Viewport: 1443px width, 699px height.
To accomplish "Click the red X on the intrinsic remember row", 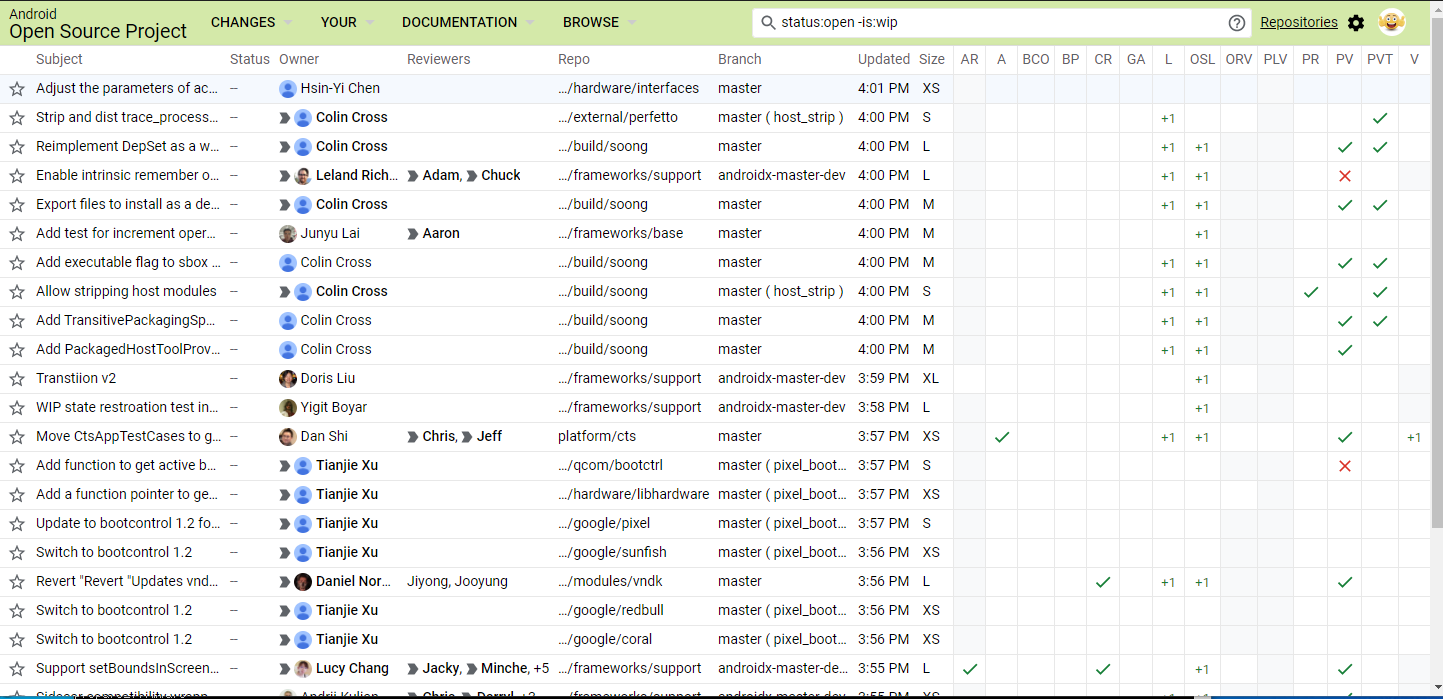I will 1345,175.
